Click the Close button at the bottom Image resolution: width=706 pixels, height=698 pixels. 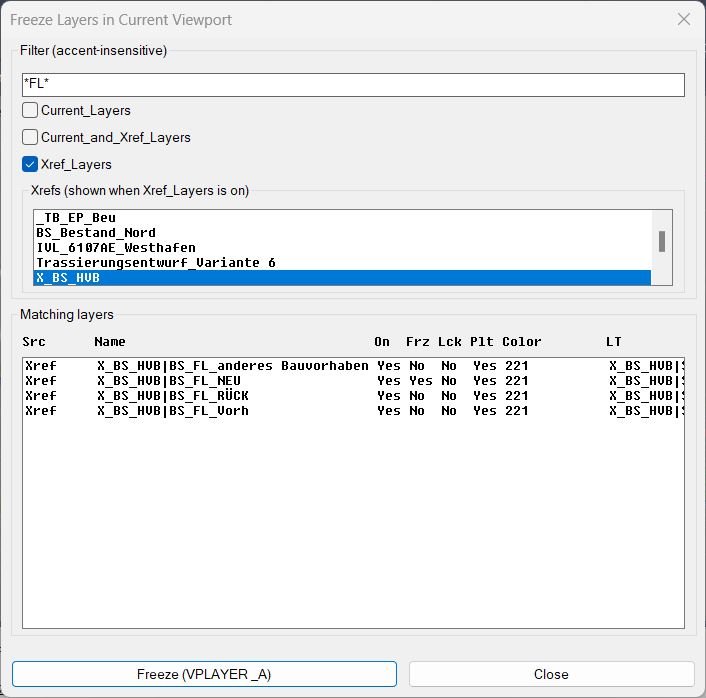click(x=551, y=674)
